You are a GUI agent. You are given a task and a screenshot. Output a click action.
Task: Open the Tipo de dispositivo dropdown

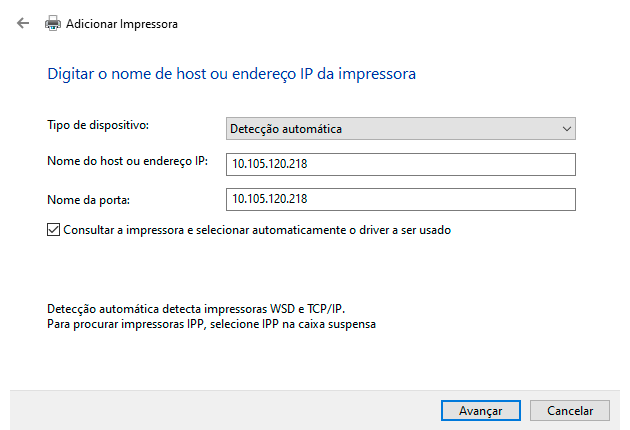tap(400, 129)
